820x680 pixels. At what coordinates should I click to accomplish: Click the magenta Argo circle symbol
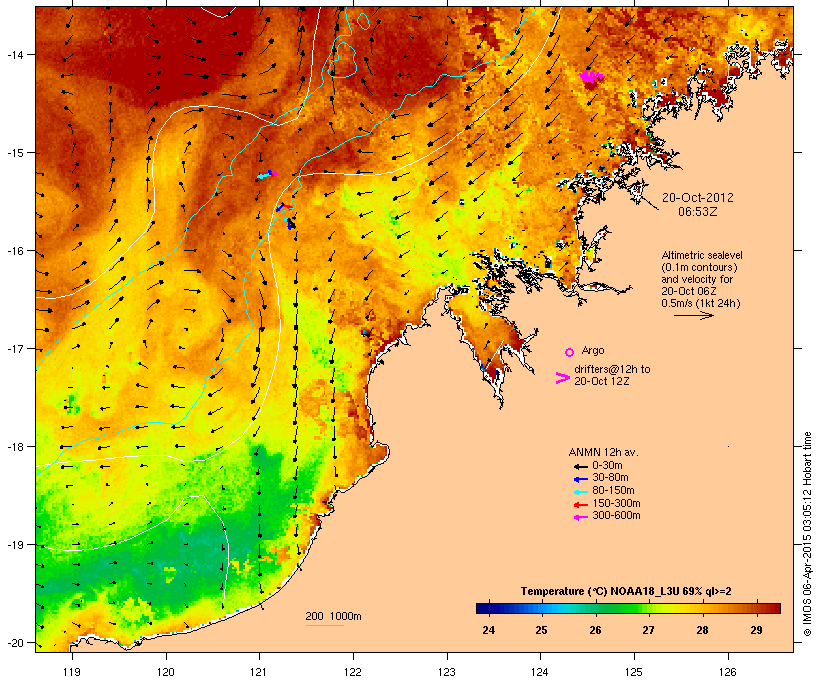point(570,352)
